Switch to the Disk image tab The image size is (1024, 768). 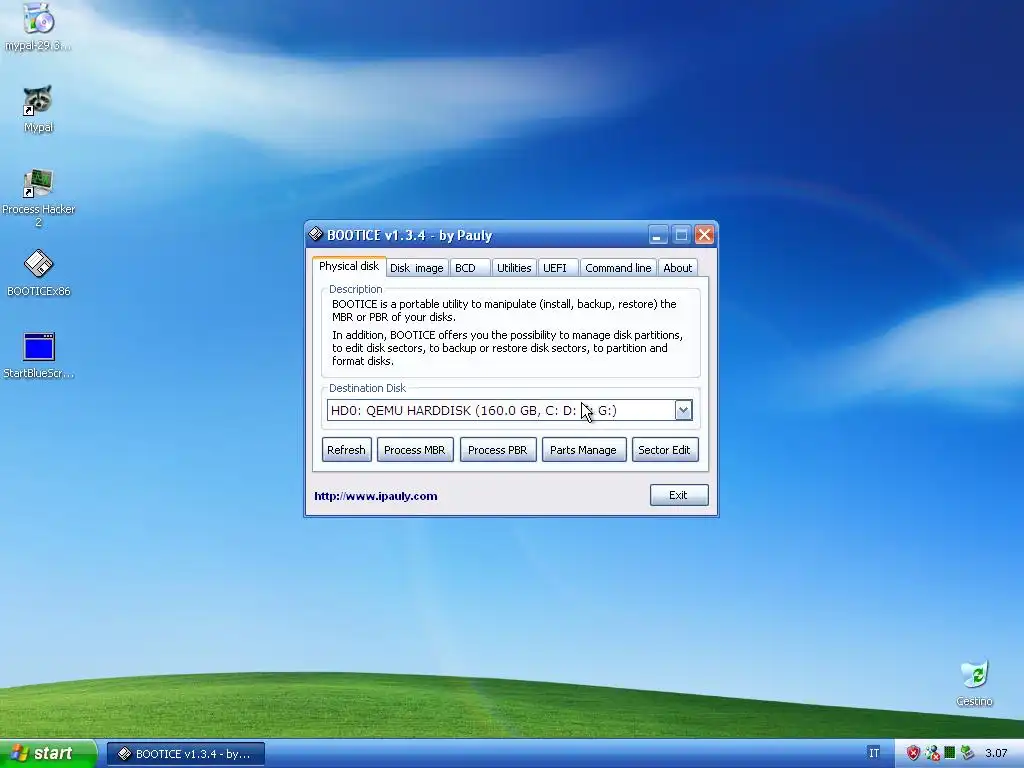[417, 268]
